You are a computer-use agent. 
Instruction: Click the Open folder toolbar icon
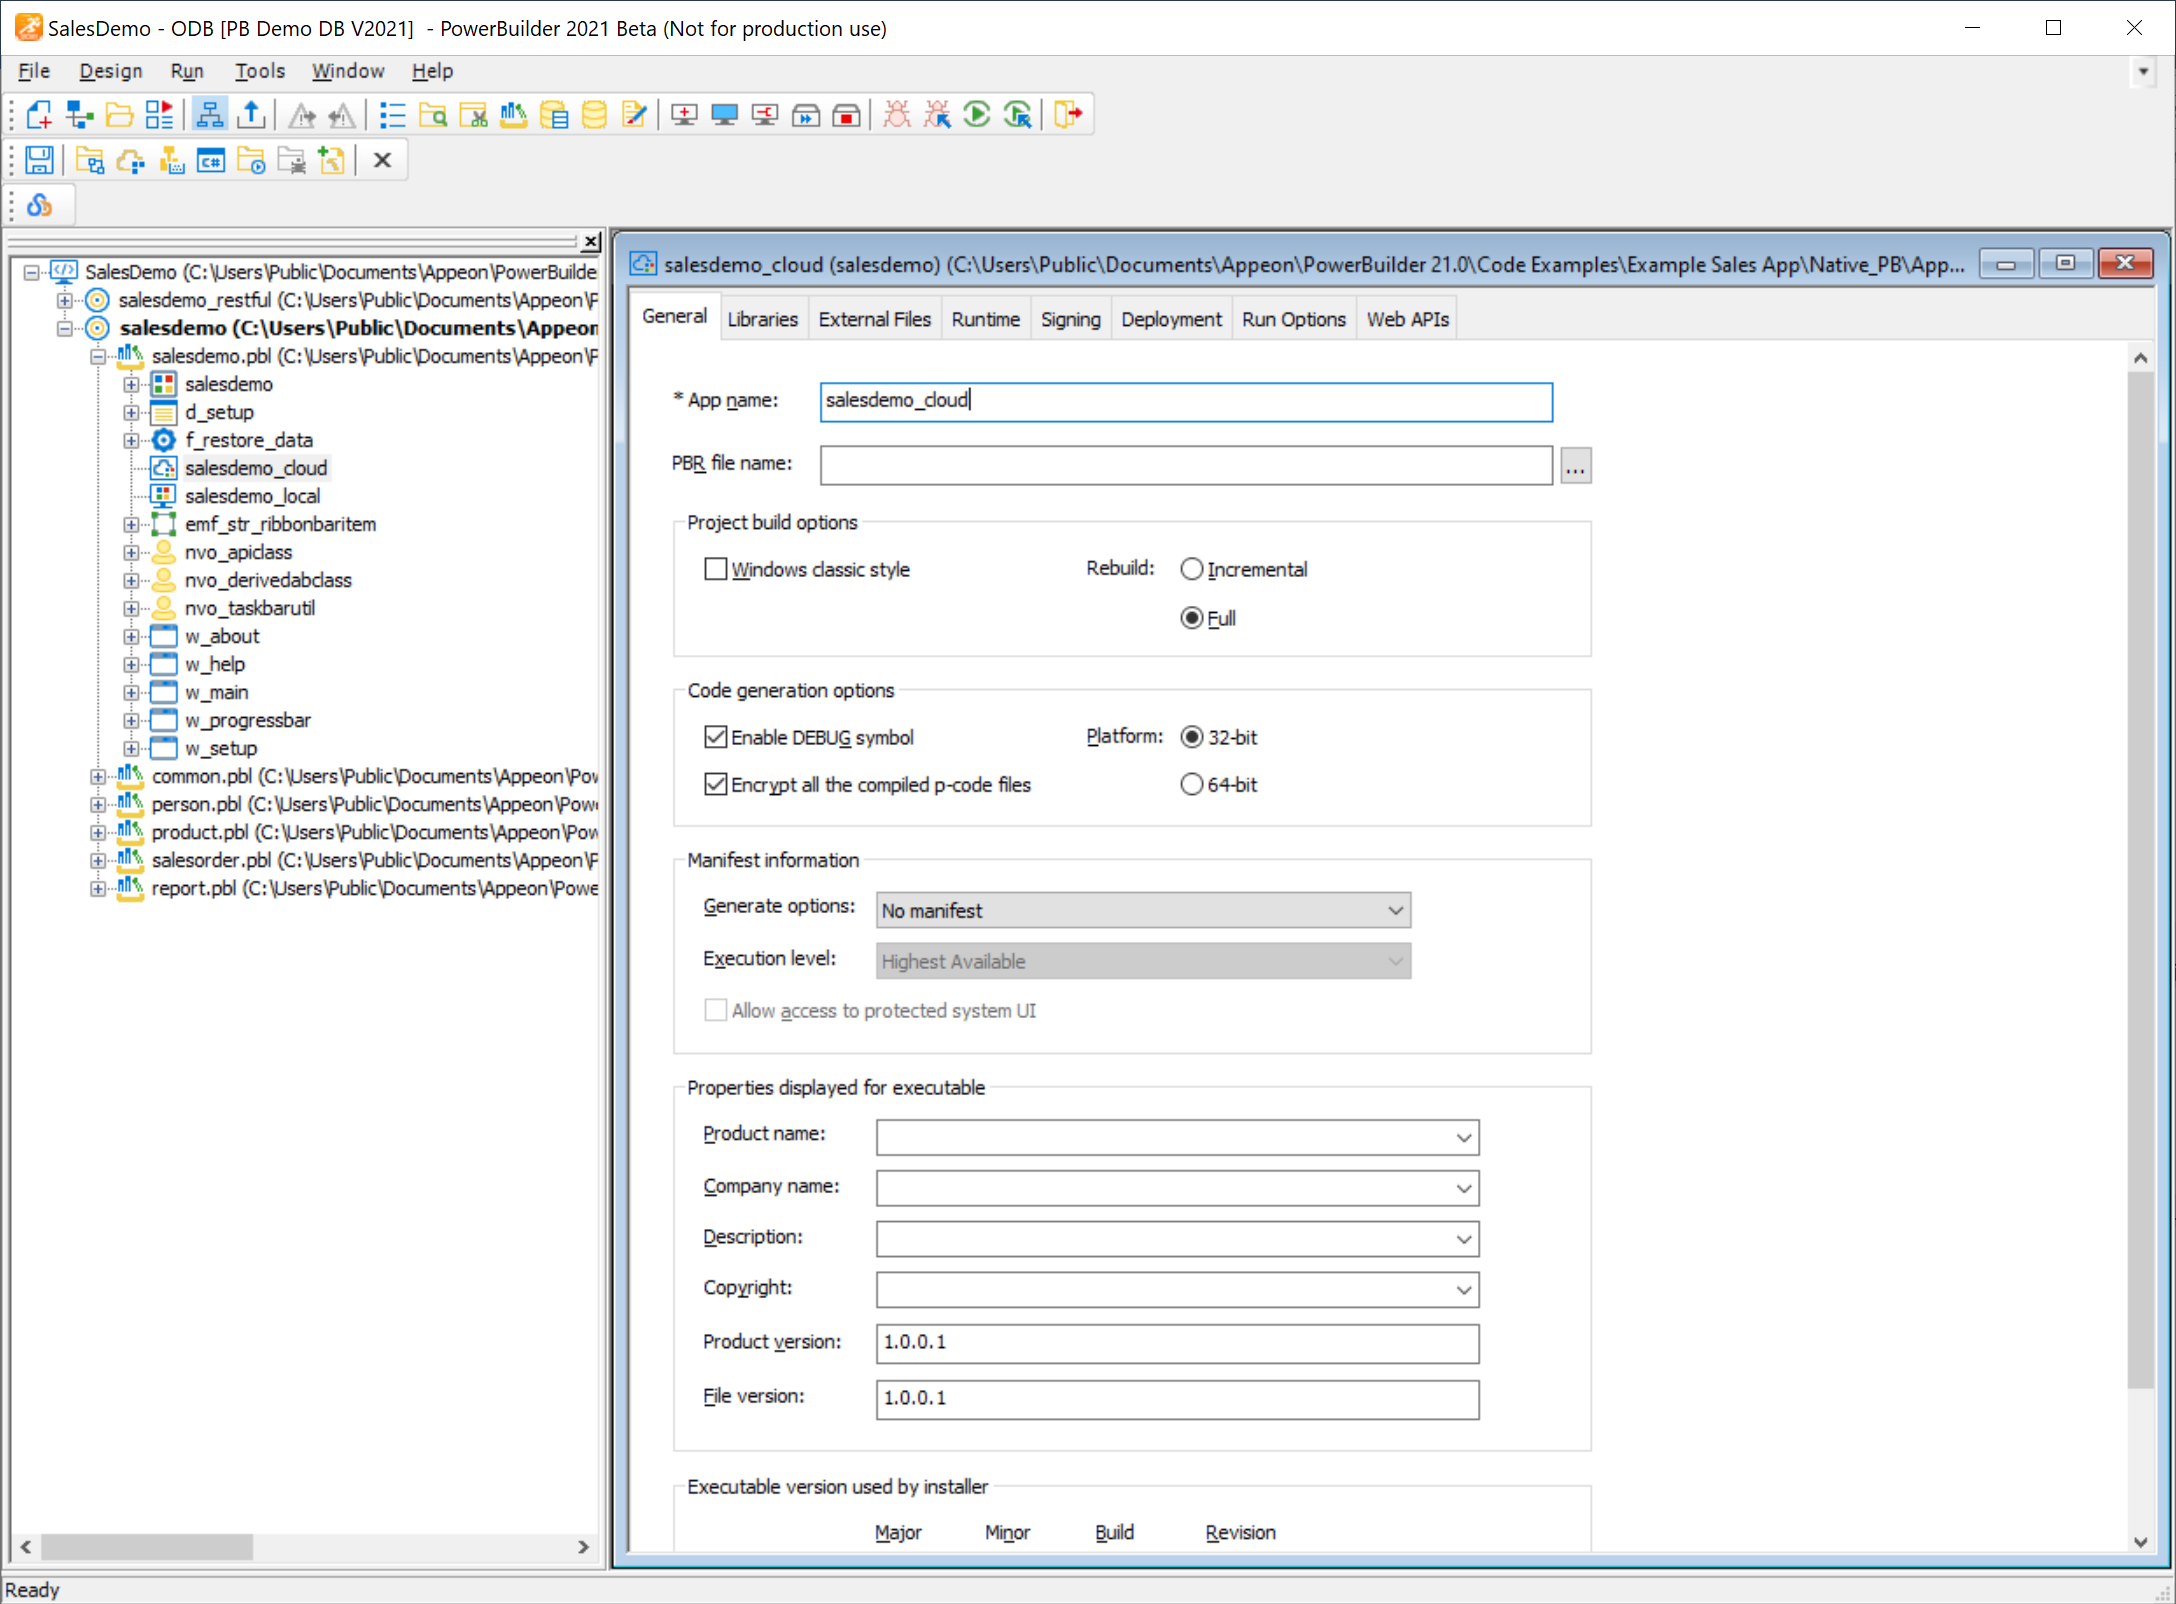click(119, 115)
